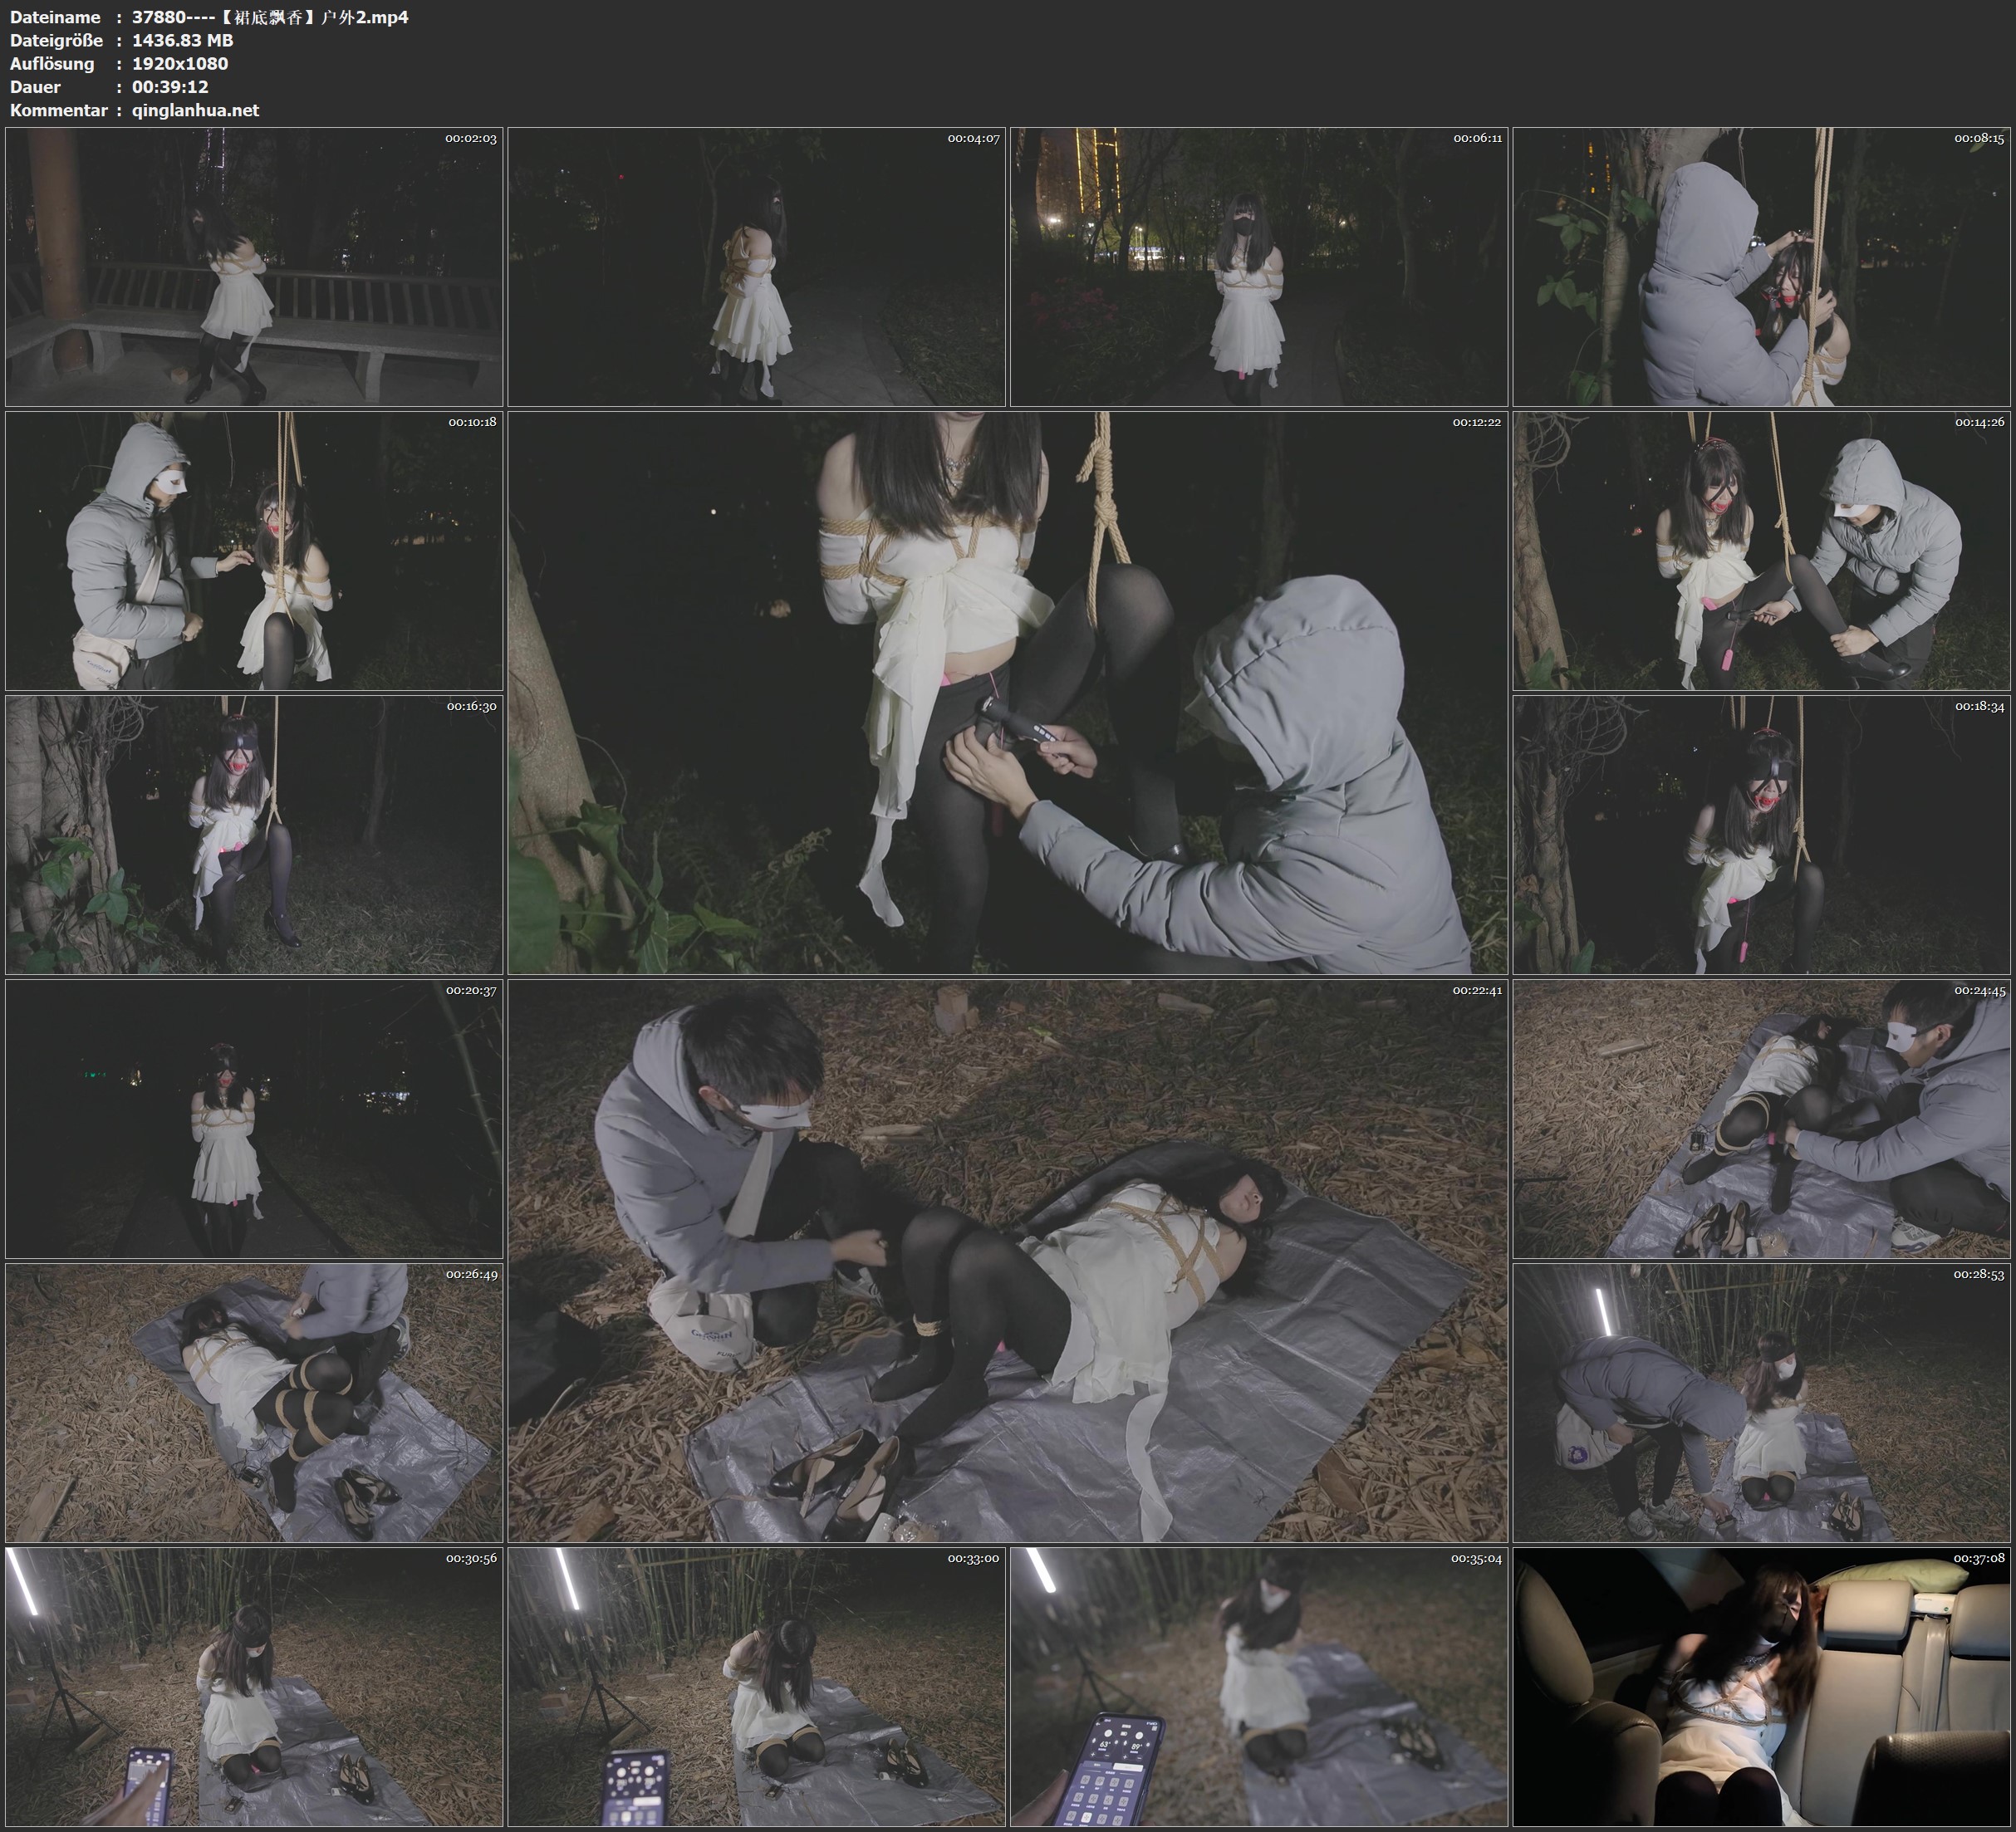
Task: Click the thumbnail at 00:18:34
Action: pyautogui.click(x=1761, y=835)
